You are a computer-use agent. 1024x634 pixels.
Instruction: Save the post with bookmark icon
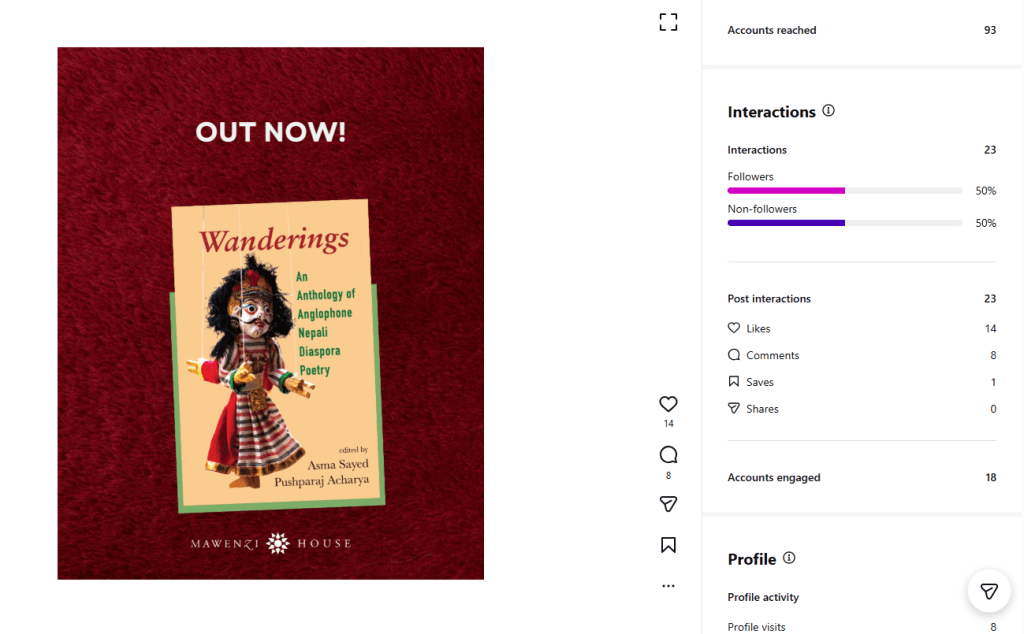[x=668, y=545]
